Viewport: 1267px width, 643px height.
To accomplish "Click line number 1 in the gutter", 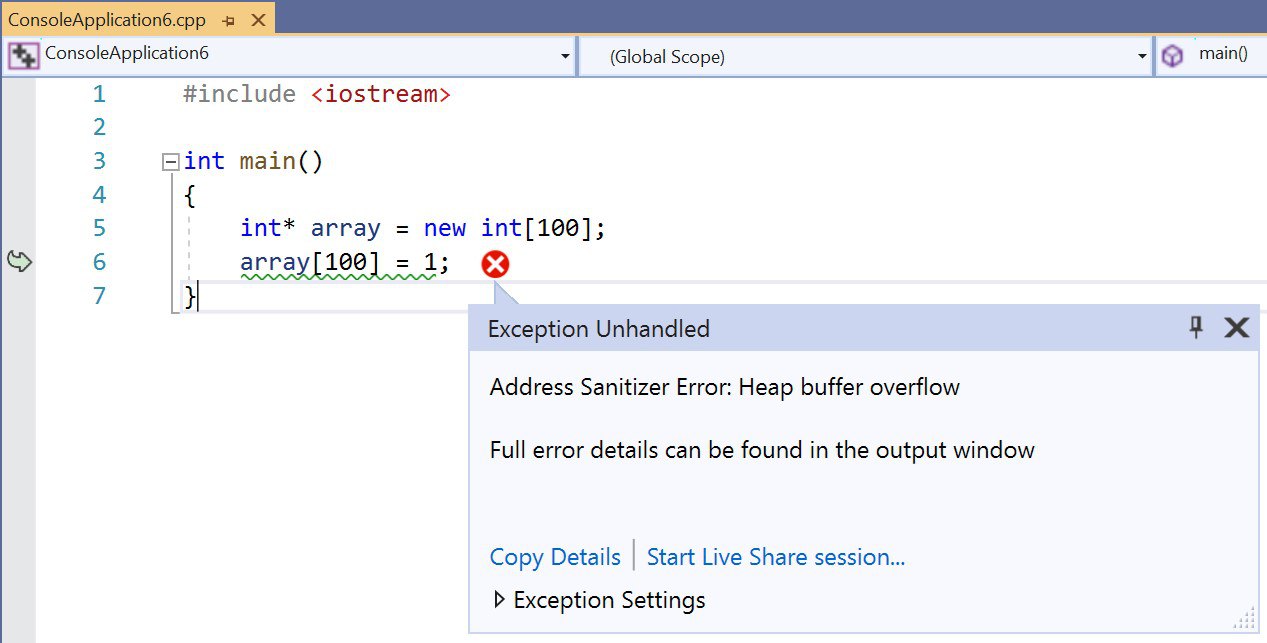I will coord(98,95).
